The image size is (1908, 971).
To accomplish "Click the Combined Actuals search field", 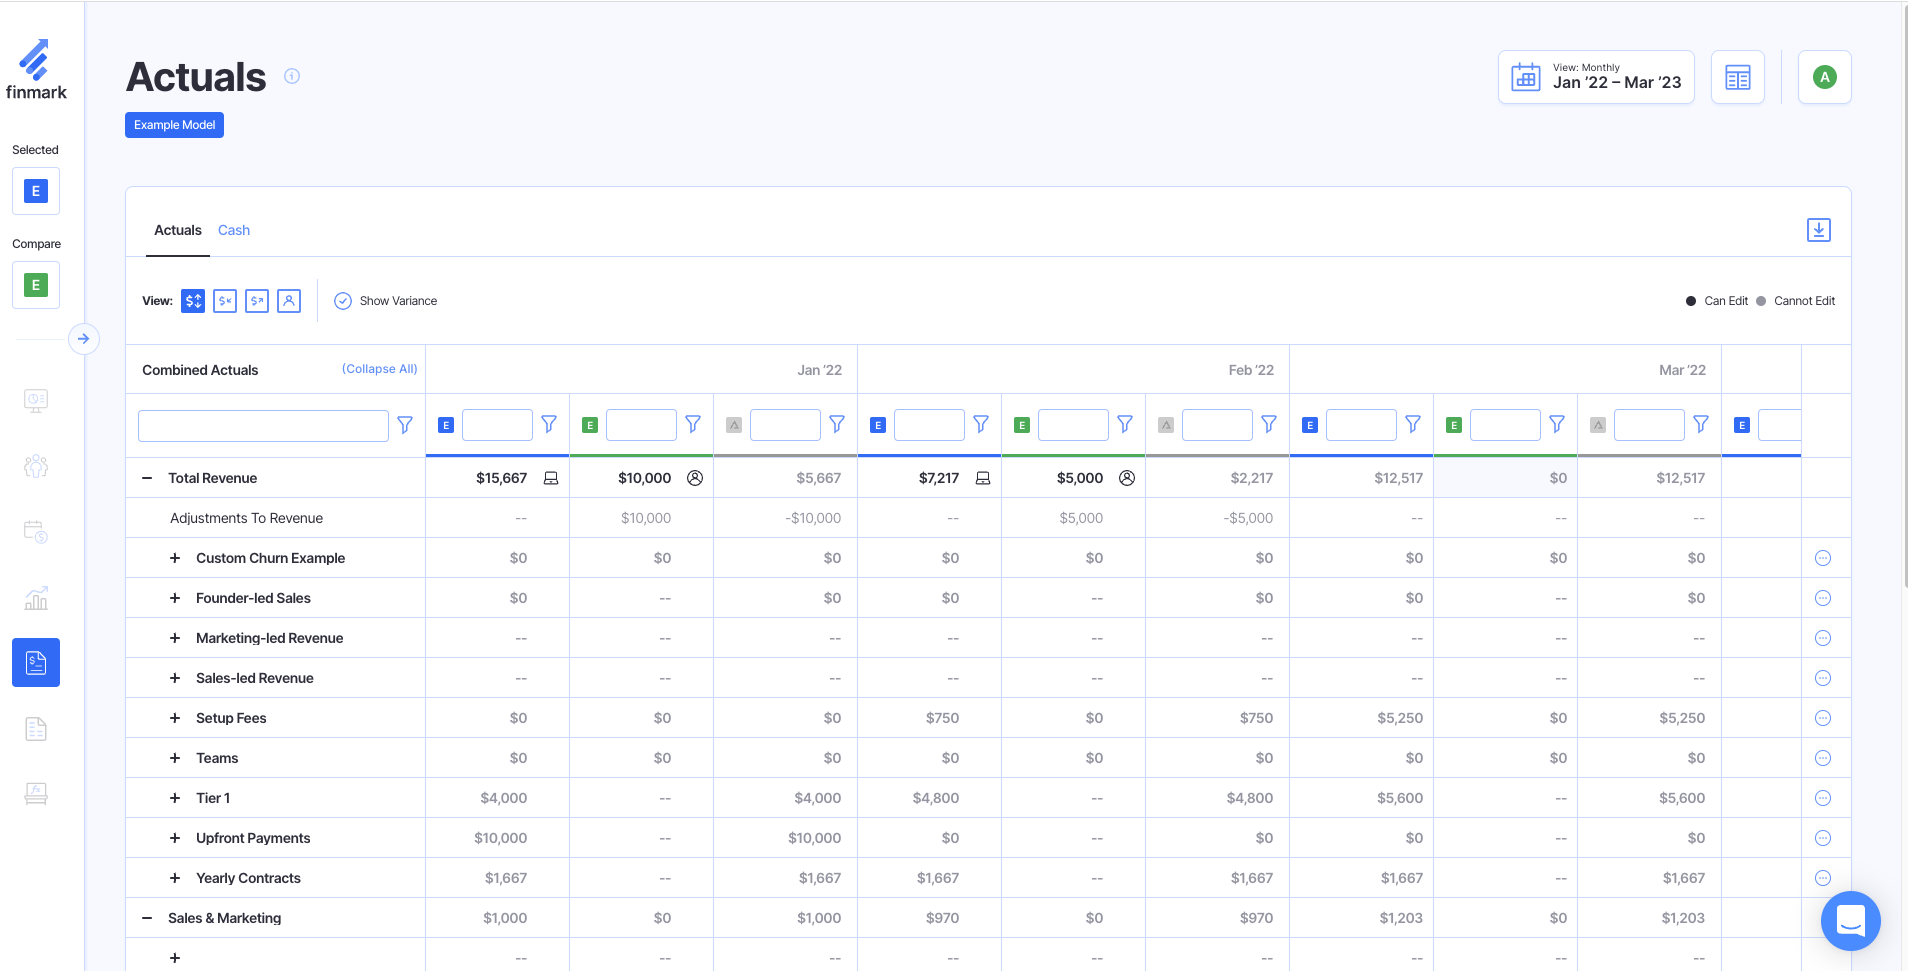I will 263,425.
